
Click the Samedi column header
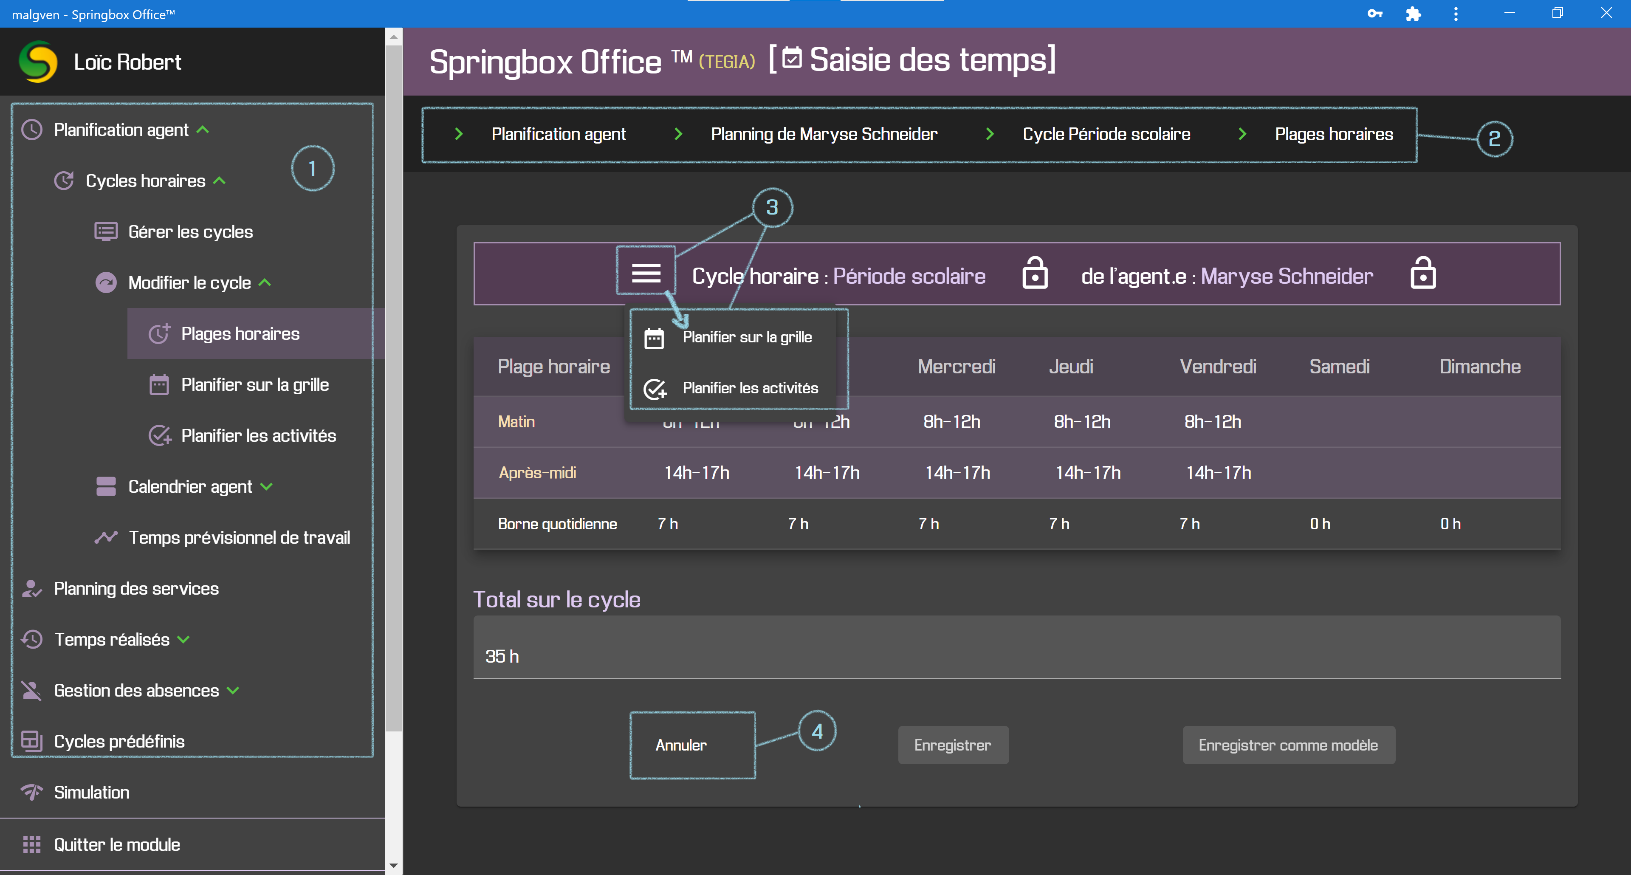click(x=1340, y=367)
